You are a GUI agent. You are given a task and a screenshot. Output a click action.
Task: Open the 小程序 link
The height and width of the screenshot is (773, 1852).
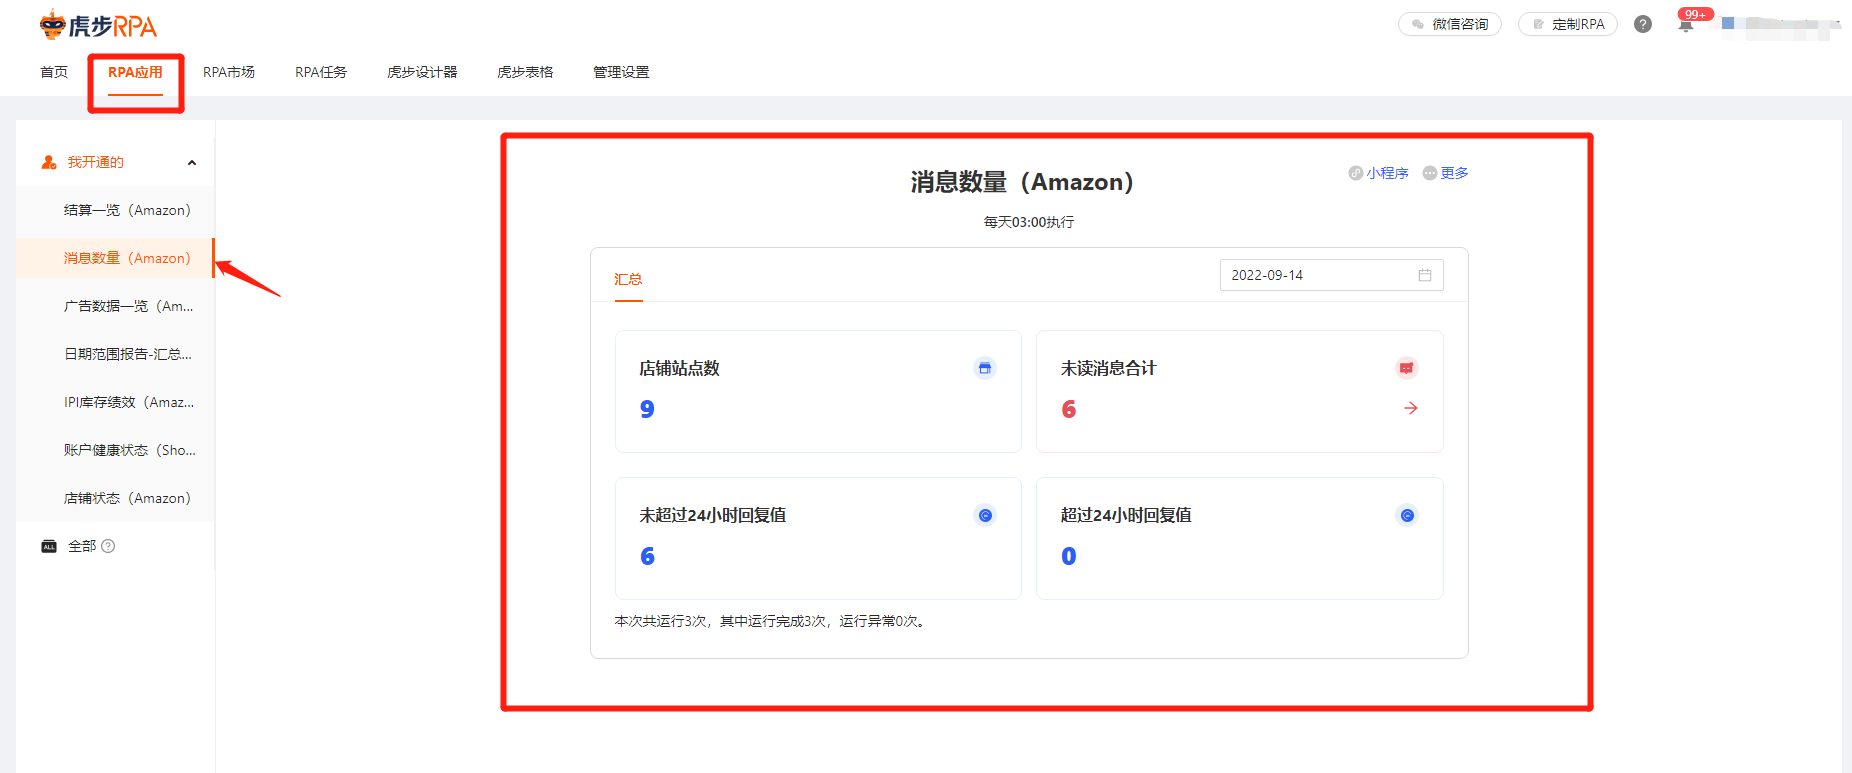pyautogui.click(x=1379, y=173)
